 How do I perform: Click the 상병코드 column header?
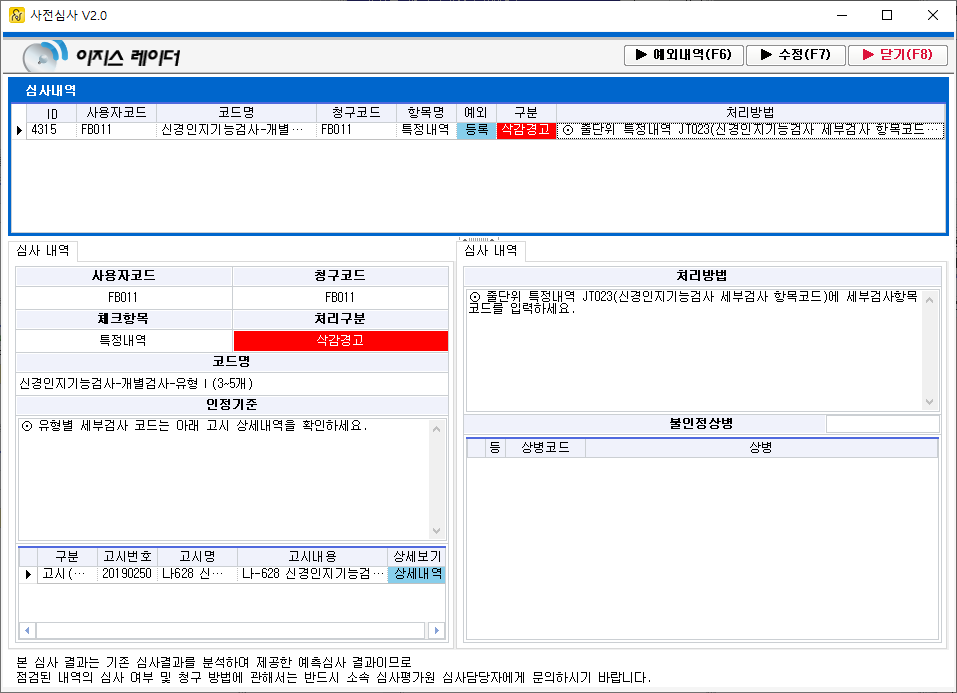click(x=544, y=448)
